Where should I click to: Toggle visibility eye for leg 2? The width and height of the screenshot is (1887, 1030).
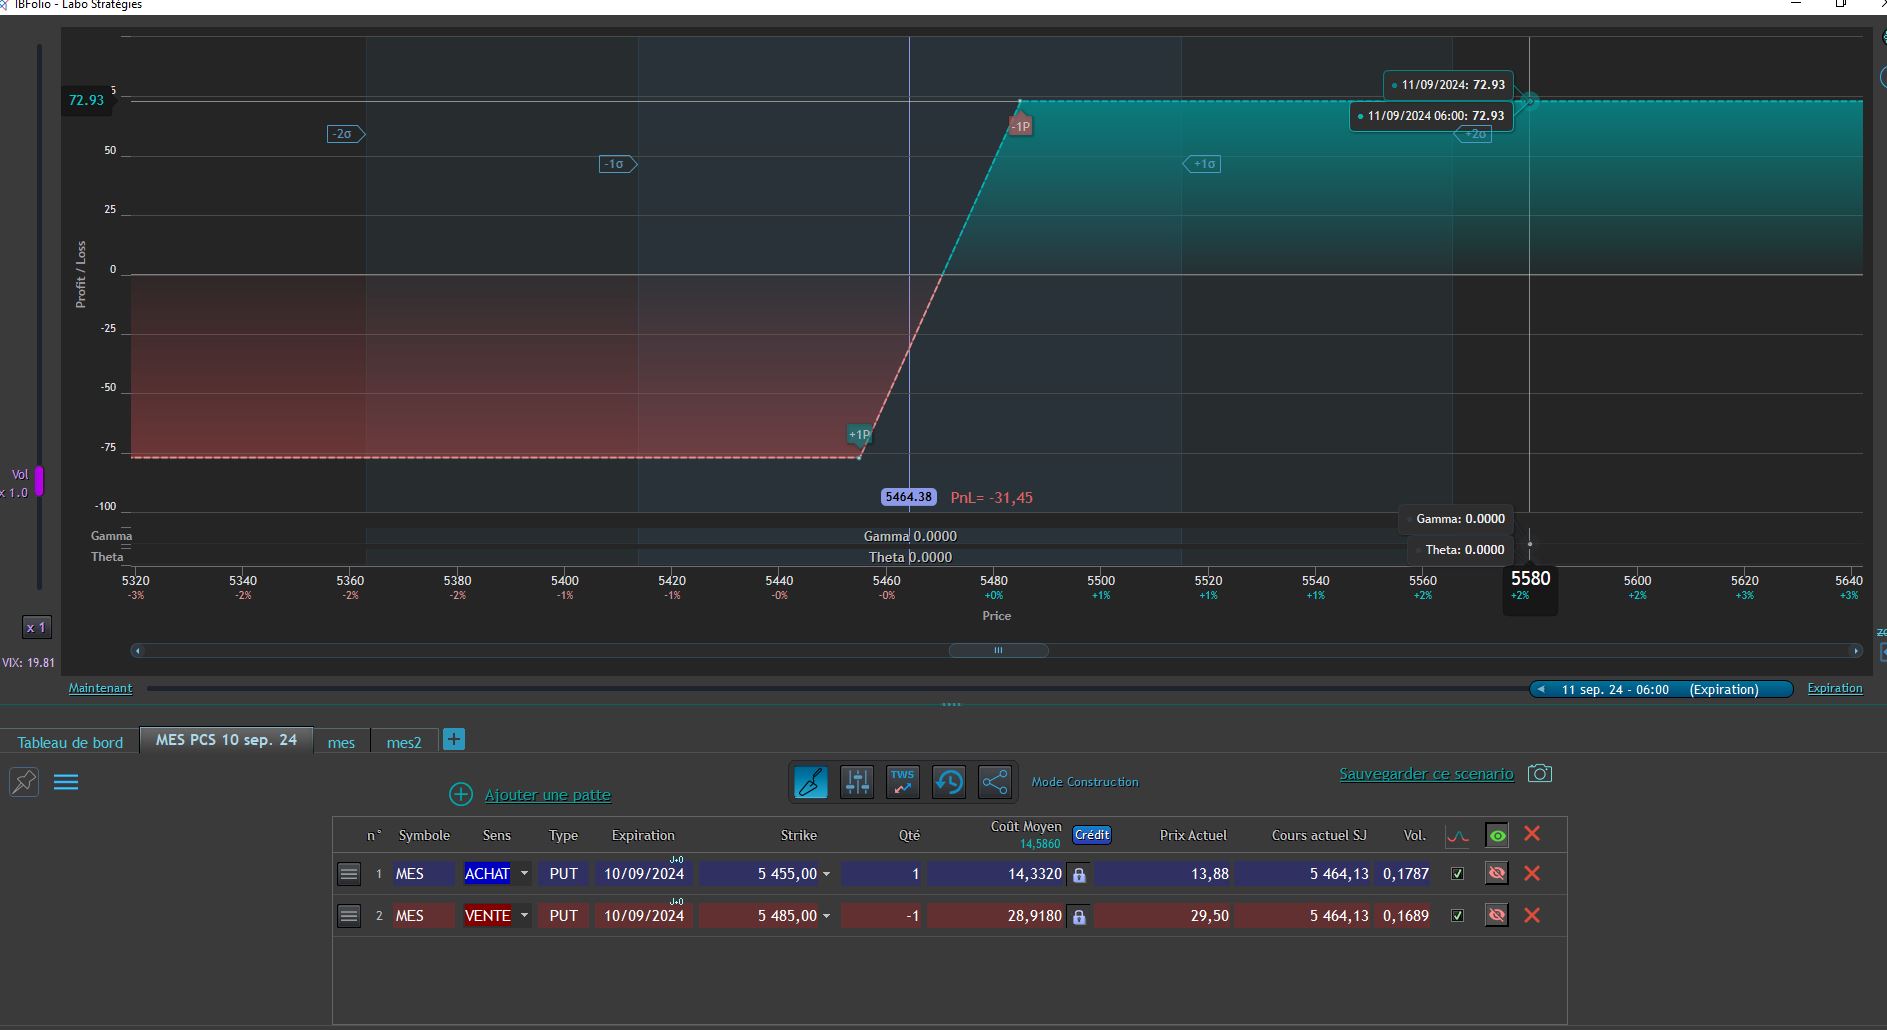tap(1496, 915)
